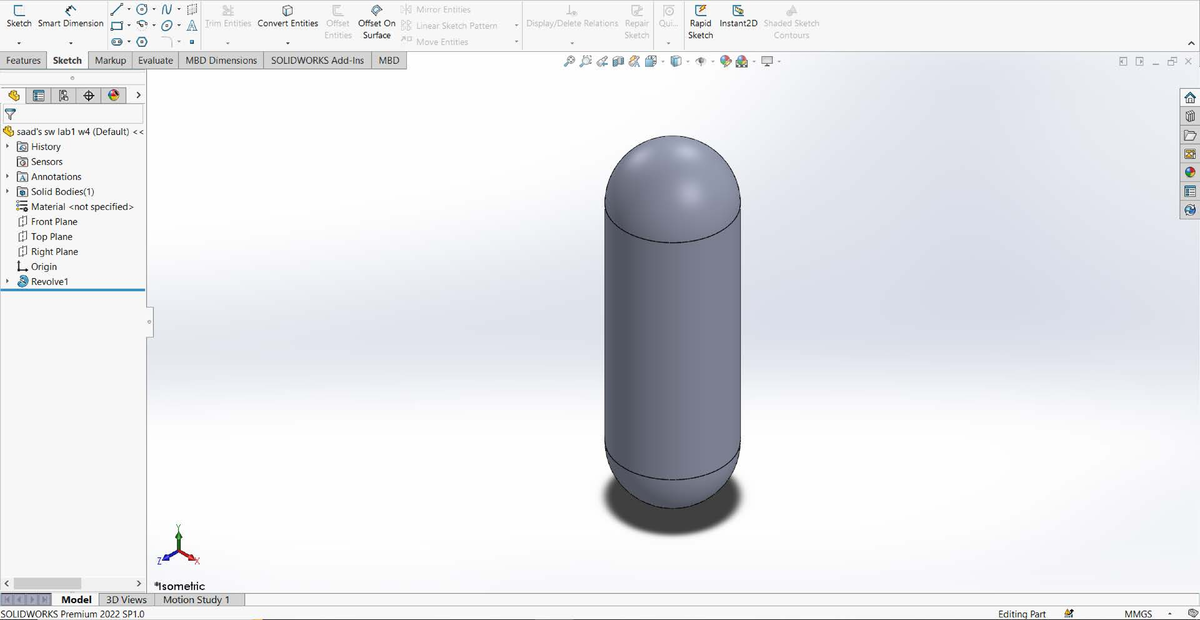This screenshot has width=1200, height=620.
Task: Click the Zoom to Fit magnifier icon
Action: [x=570, y=61]
